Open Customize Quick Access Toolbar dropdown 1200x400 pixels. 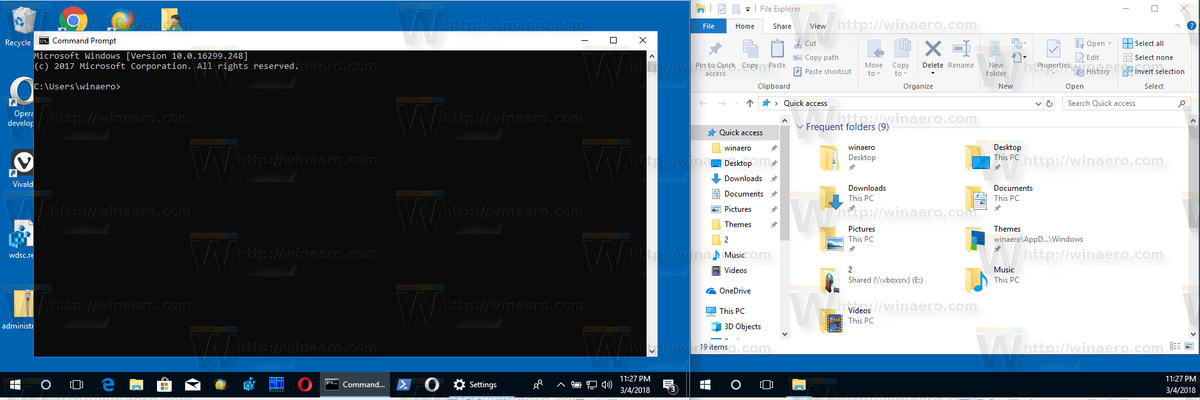coord(749,9)
